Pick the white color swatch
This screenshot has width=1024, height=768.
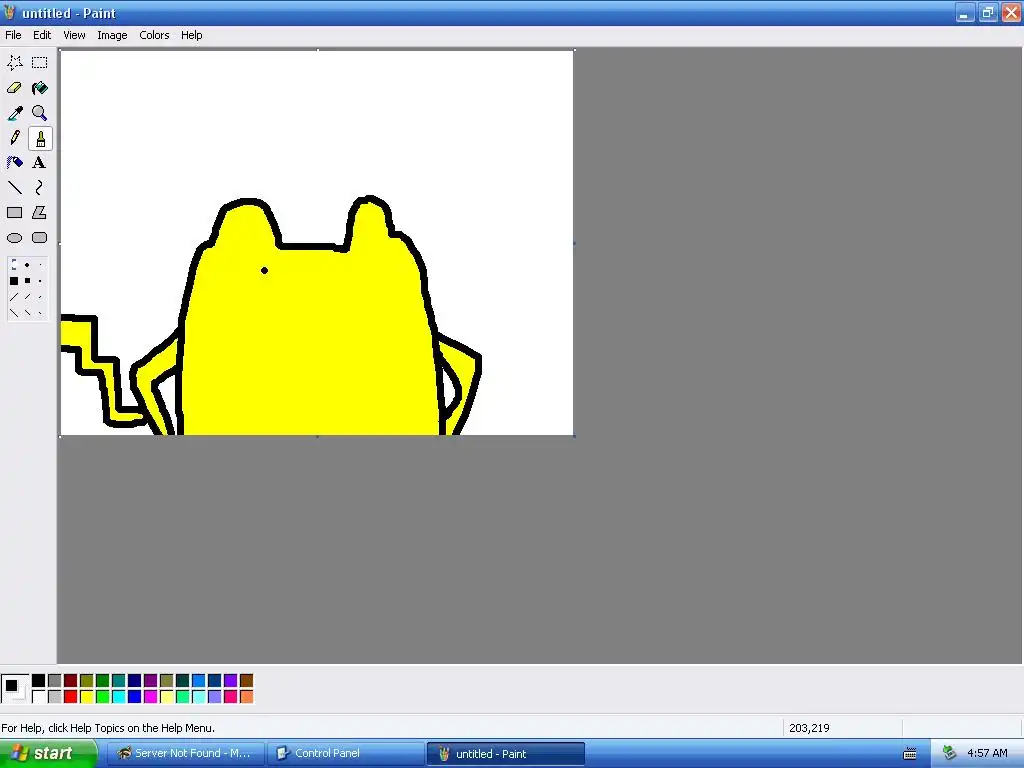click(x=39, y=697)
